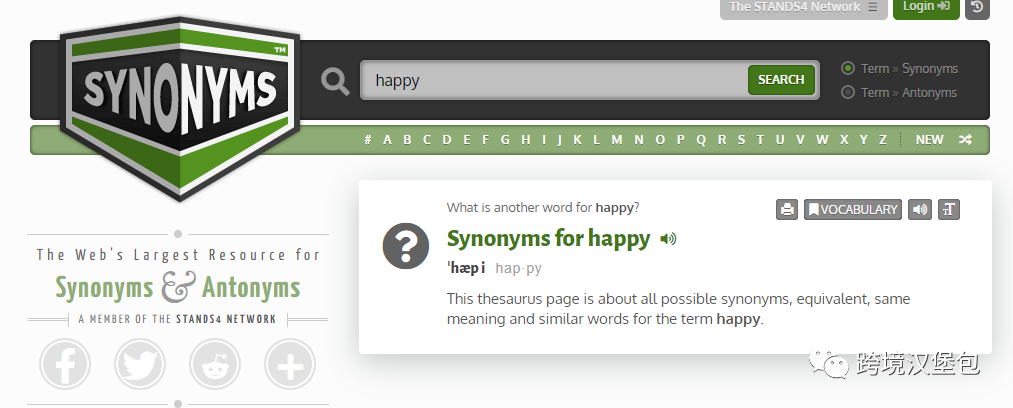Viewport: 1013px width, 408px height.
Task: Share on Facebook icon
Action: 65,365
